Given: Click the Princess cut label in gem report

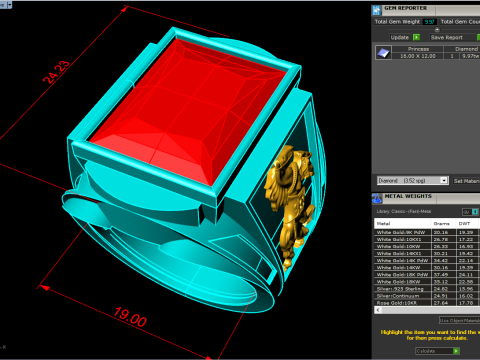Looking at the screenshot, I should coord(418,49).
